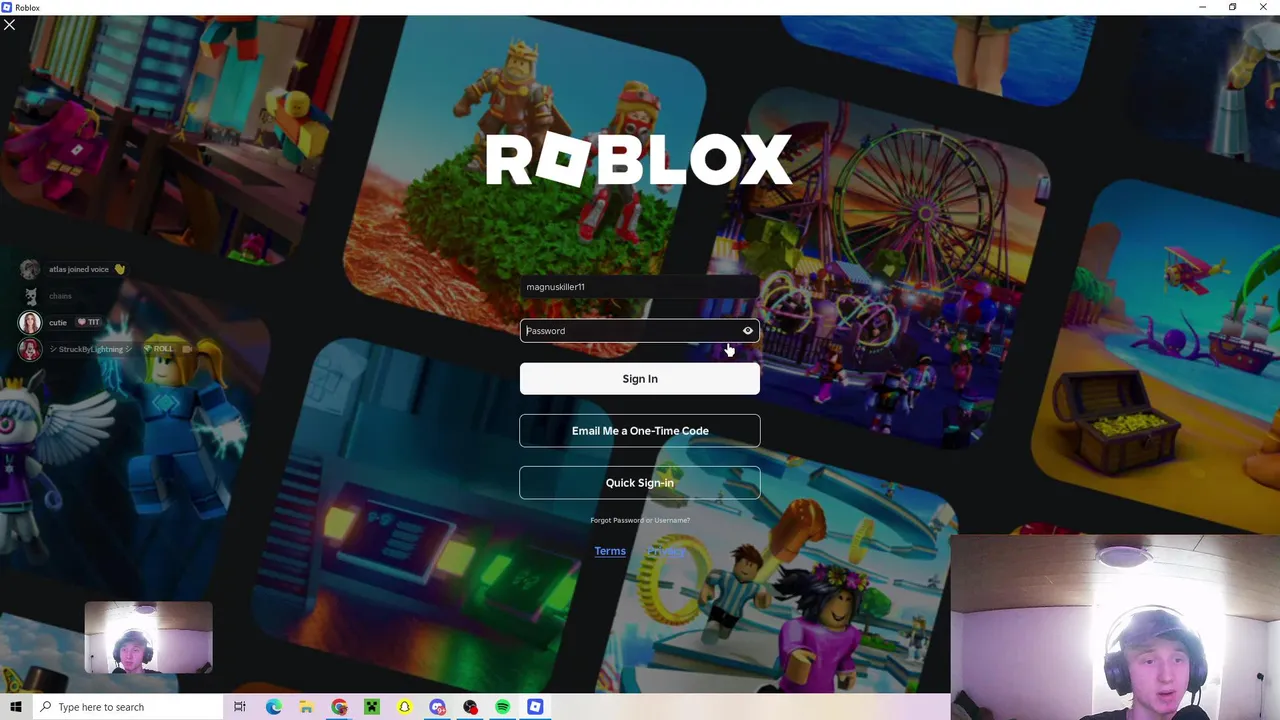Launch Microsoft Edge from taskbar
This screenshot has width=1280, height=720.
click(x=273, y=707)
